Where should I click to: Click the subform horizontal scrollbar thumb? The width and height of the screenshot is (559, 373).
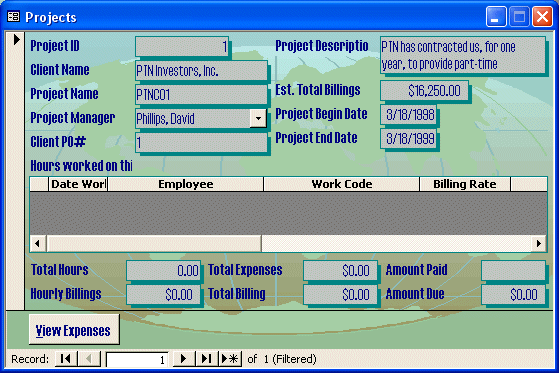[154, 244]
